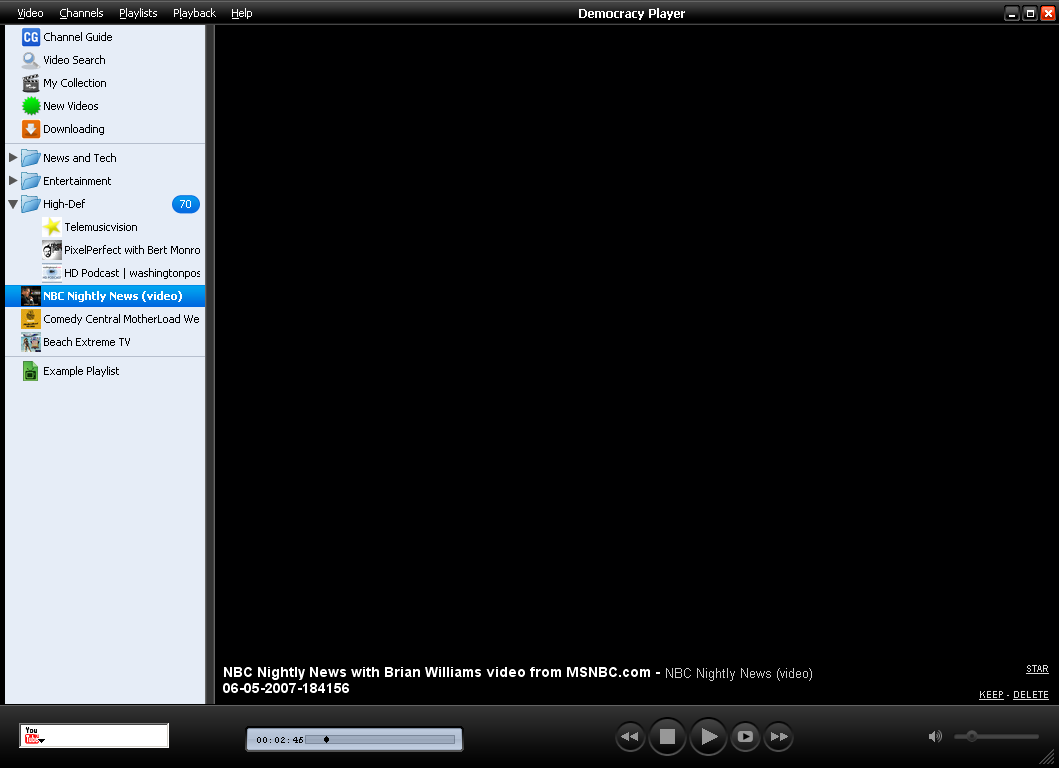Click the My Collection clapperboard icon

pyautogui.click(x=30, y=83)
